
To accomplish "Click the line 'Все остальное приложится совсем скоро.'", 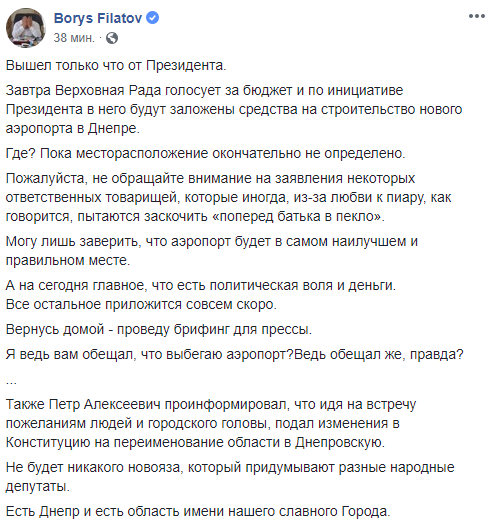I will pos(141,304).
